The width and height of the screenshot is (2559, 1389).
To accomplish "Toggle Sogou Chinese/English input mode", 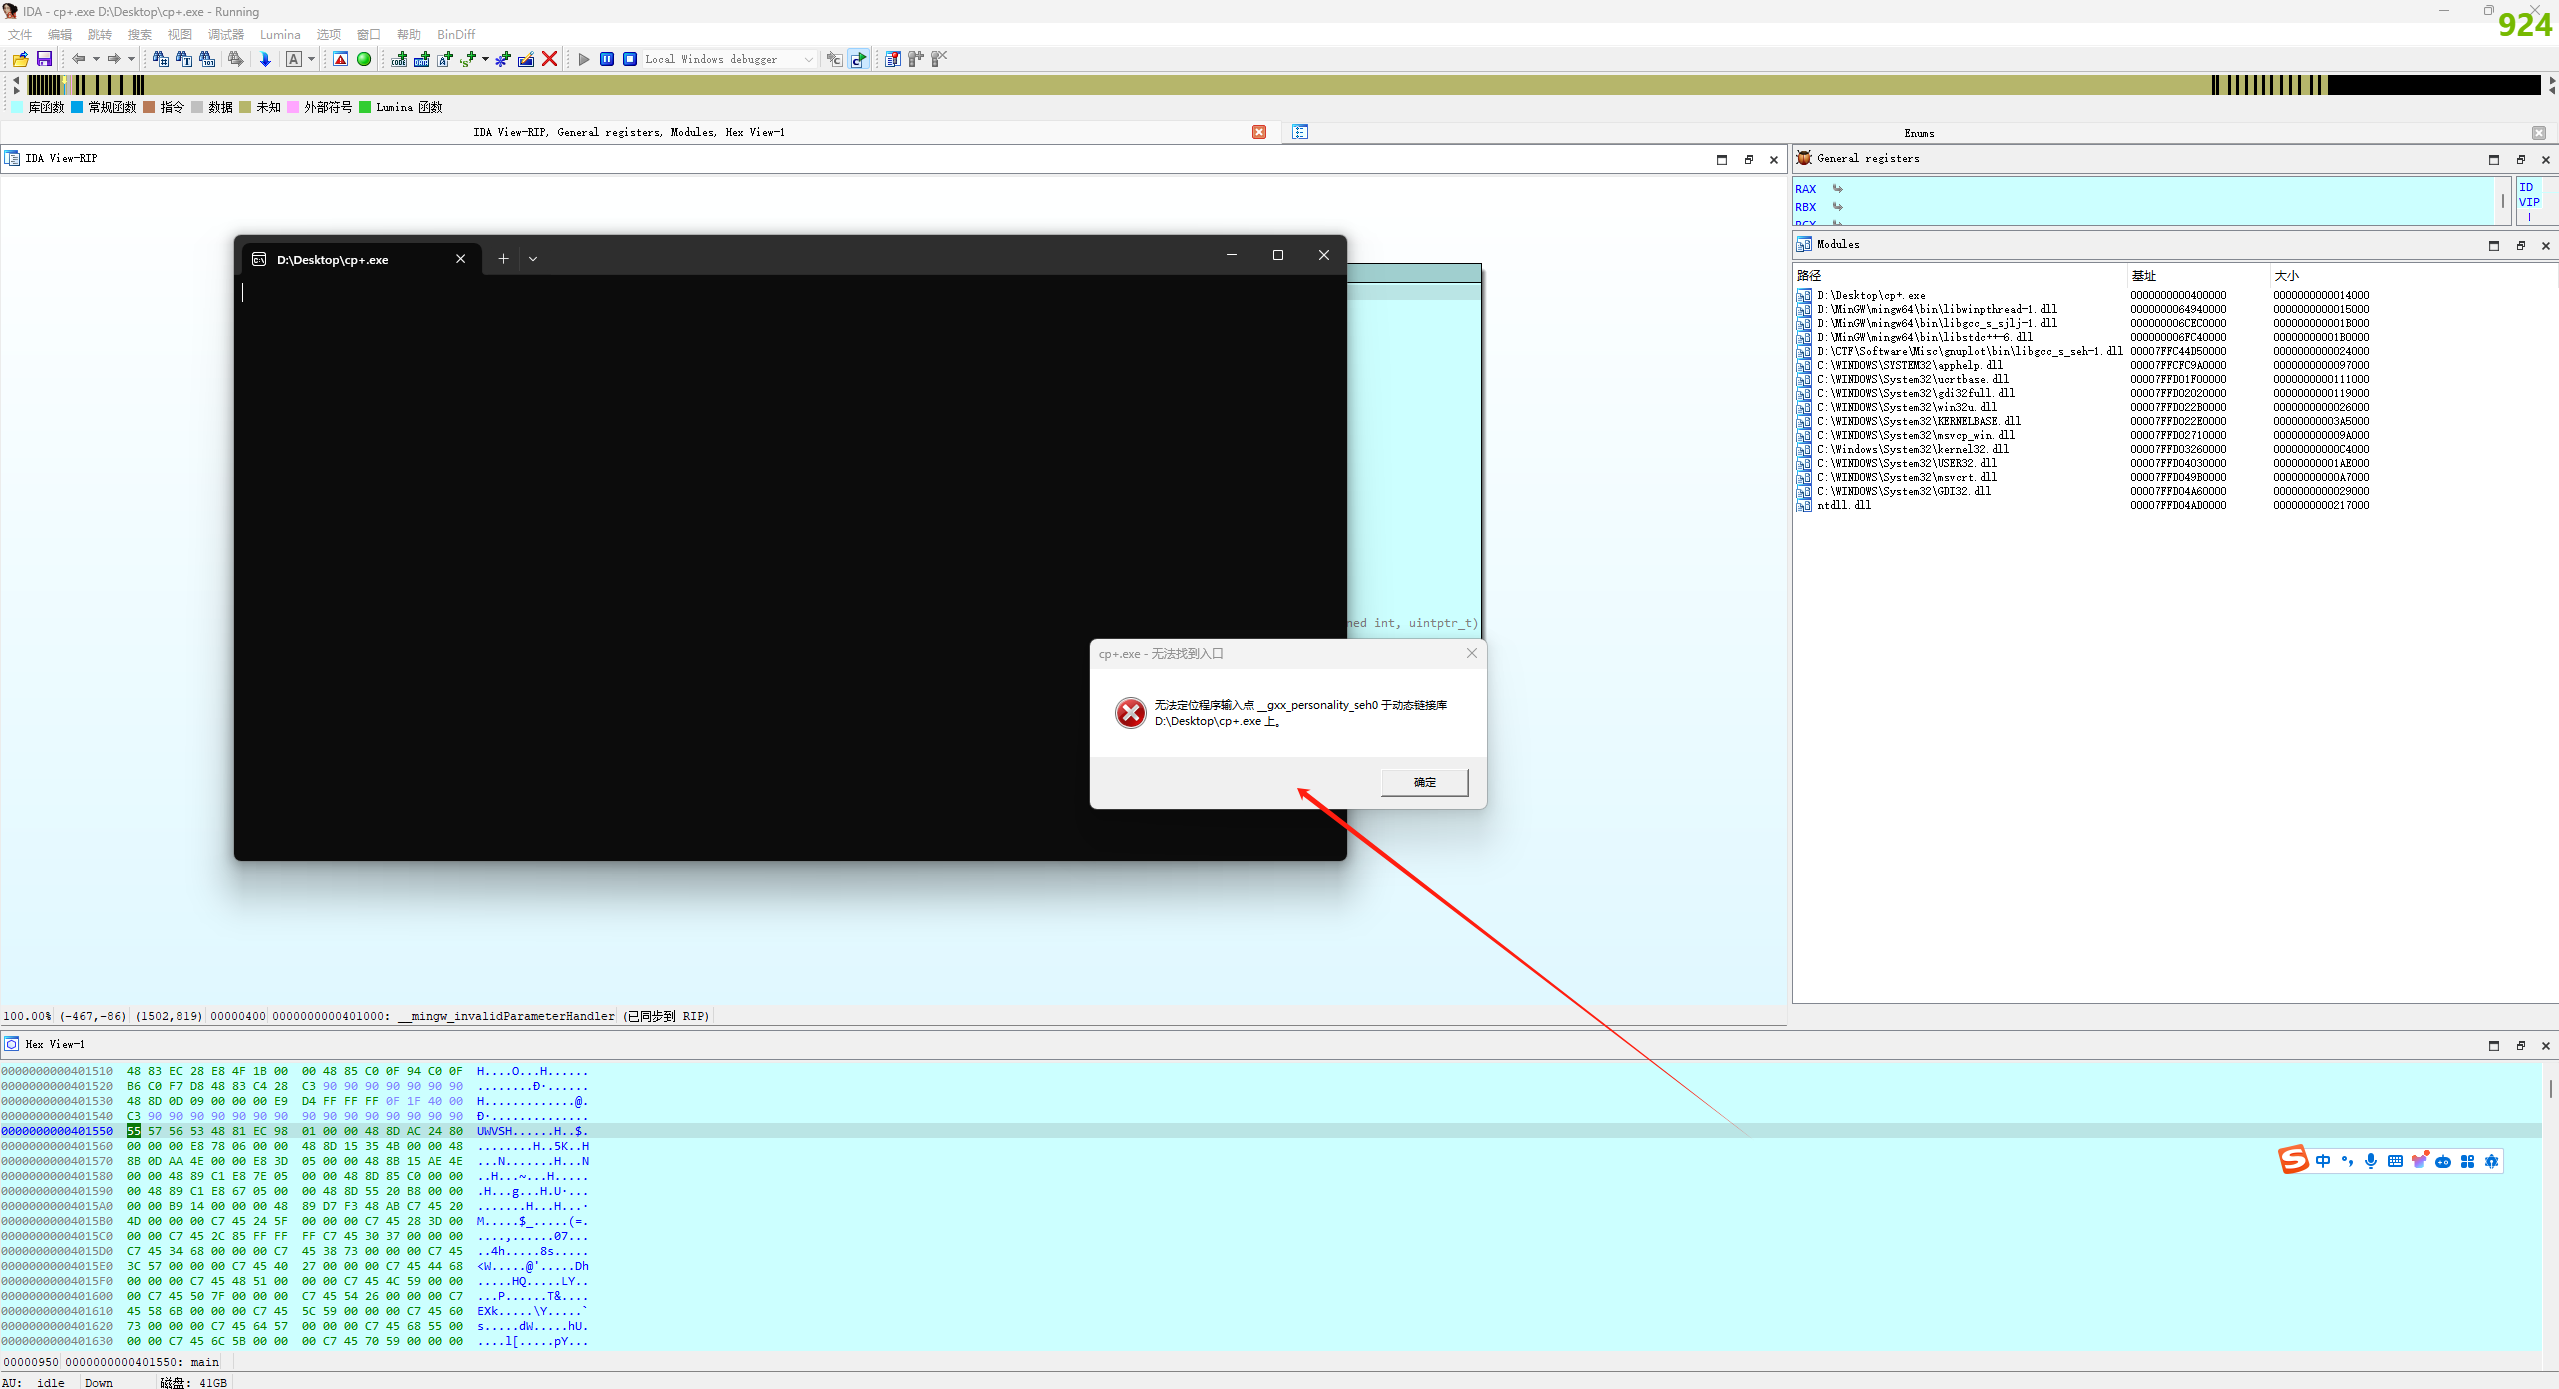I will 2323,1161.
